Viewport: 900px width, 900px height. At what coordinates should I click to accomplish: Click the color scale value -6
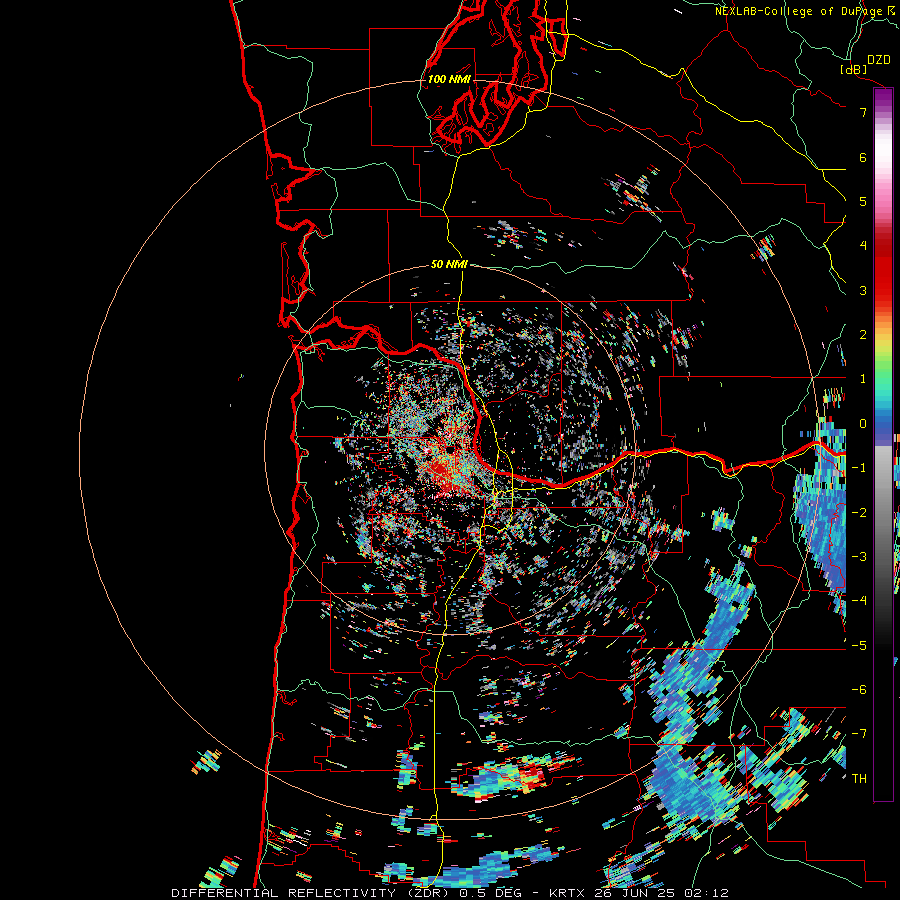859,690
